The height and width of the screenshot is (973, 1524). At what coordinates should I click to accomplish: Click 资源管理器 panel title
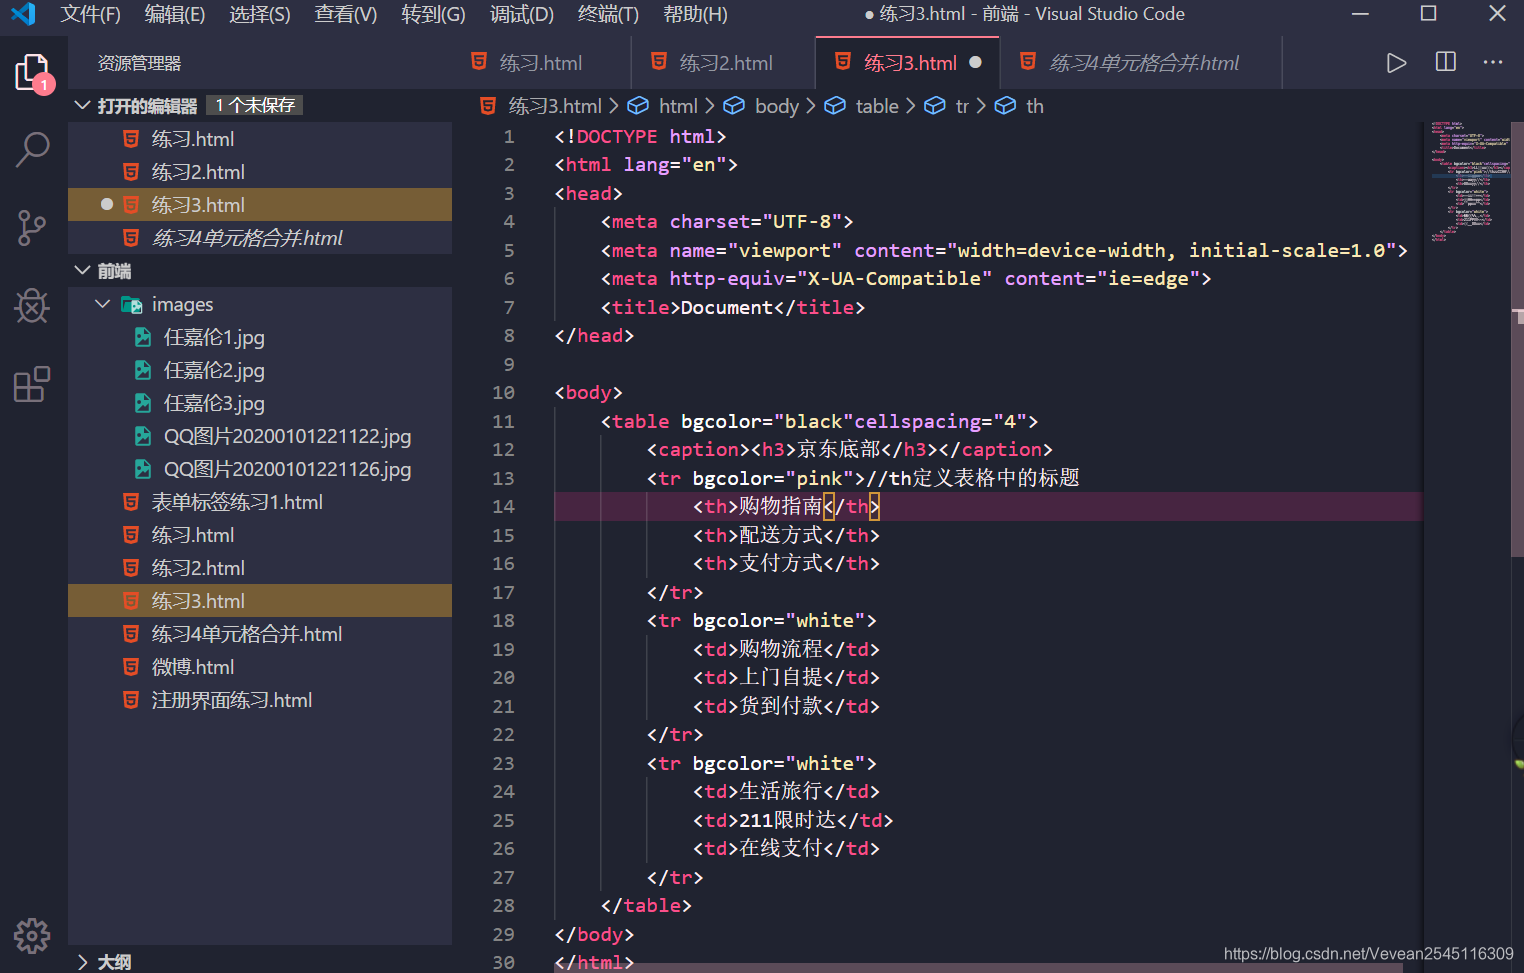[x=139, y=63]
